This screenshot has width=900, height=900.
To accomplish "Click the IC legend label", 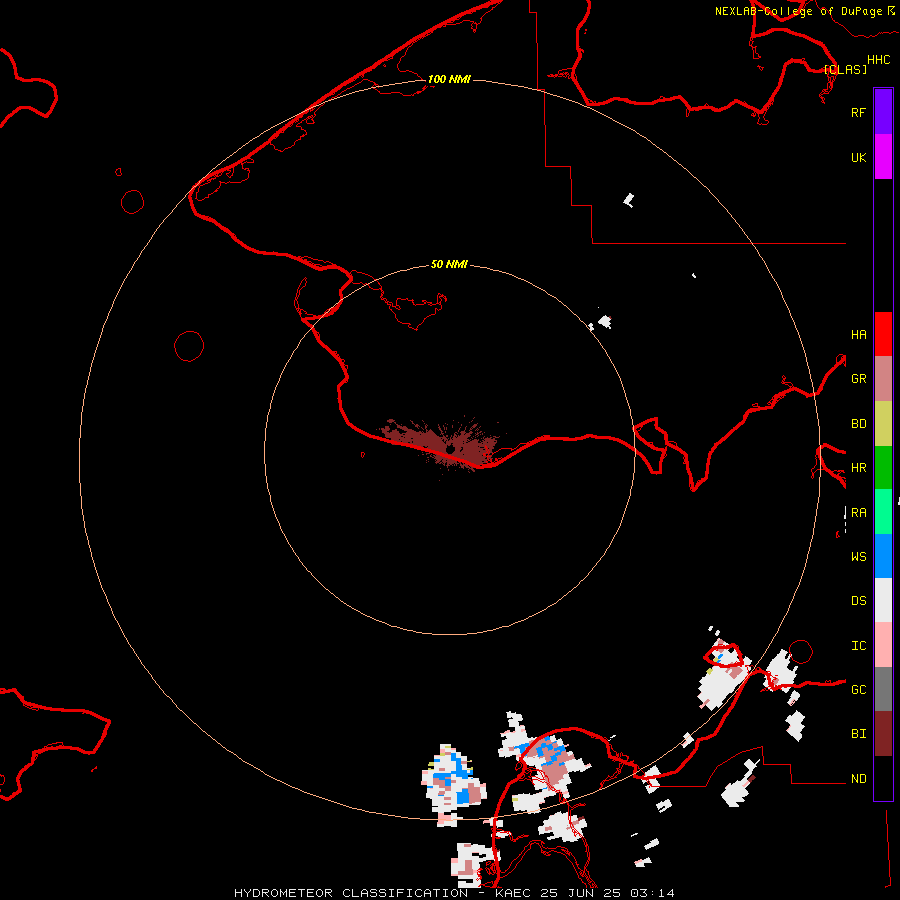I will 858,645.
